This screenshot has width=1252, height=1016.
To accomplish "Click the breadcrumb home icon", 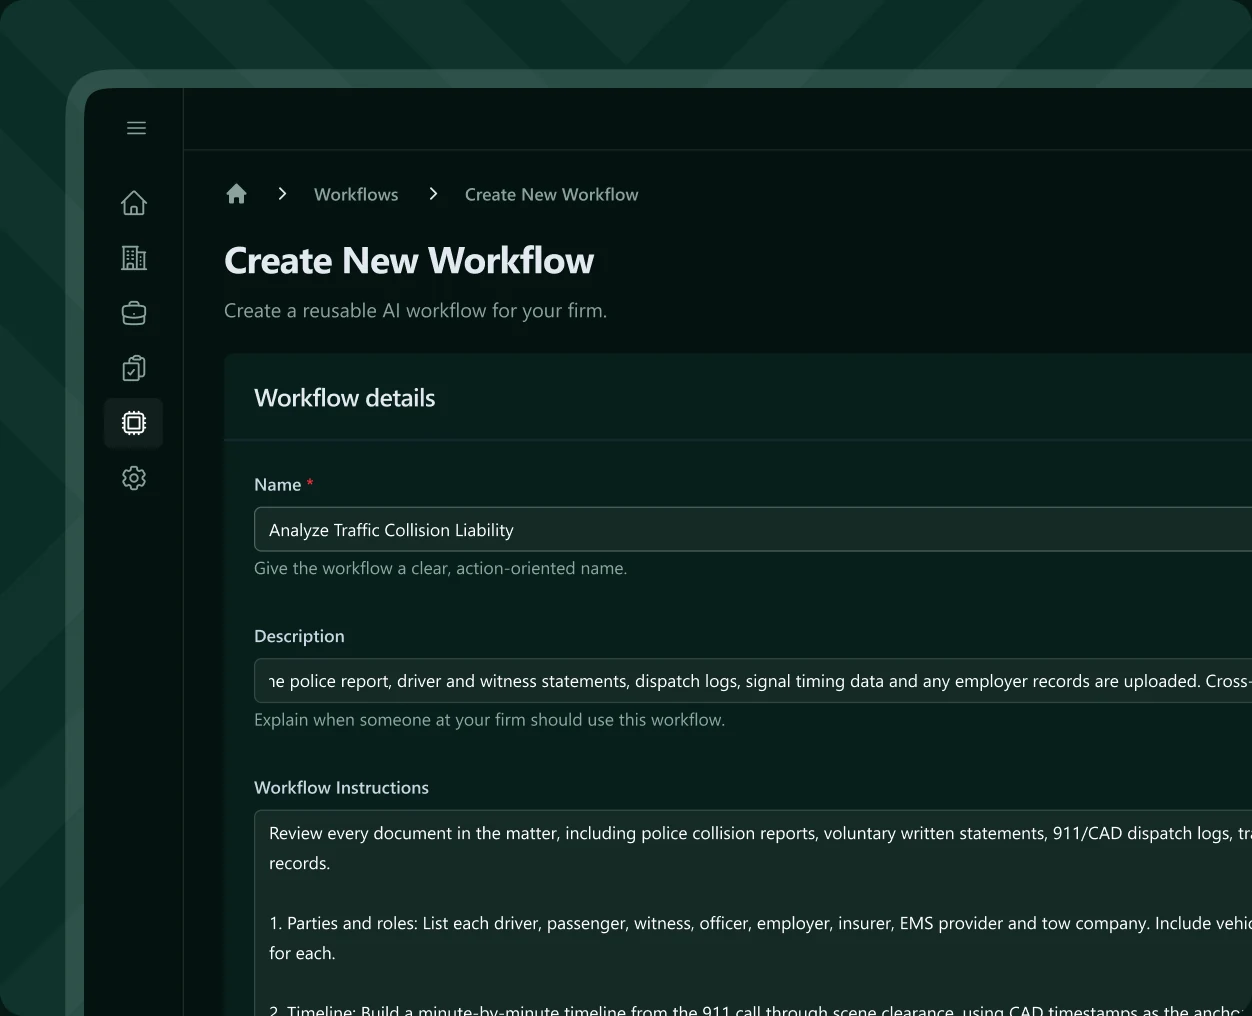I will tap(236, 194).
